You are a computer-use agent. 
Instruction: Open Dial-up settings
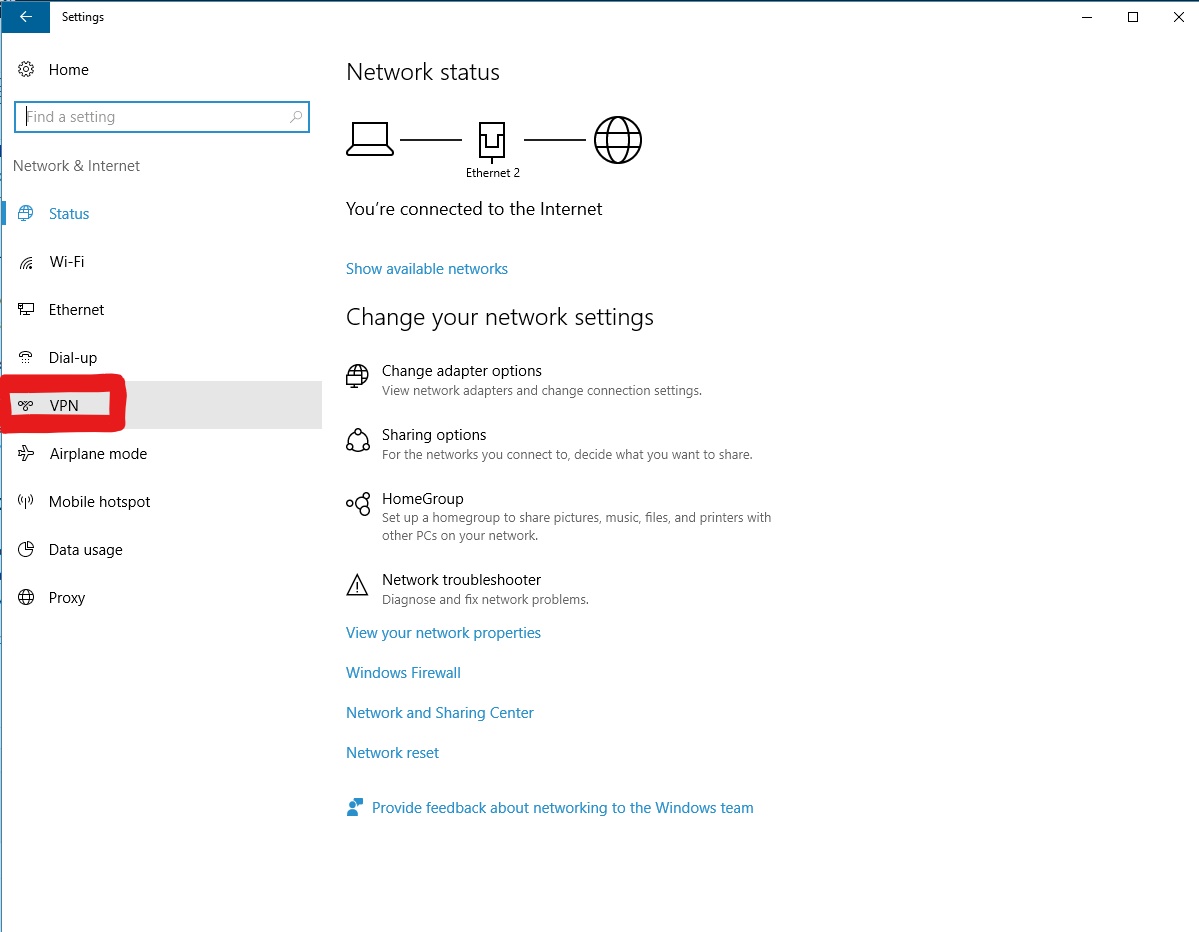pyautogui.click(x=73, y=357)
